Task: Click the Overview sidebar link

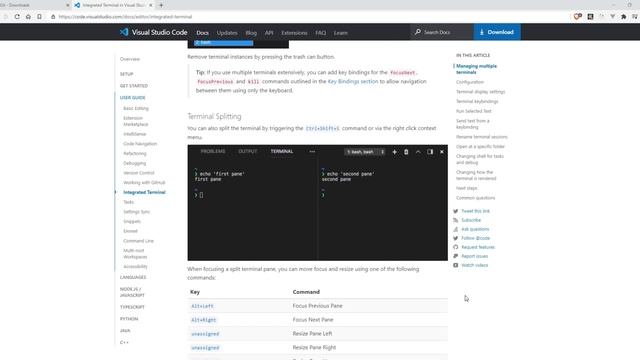Action: click(130, 59)
